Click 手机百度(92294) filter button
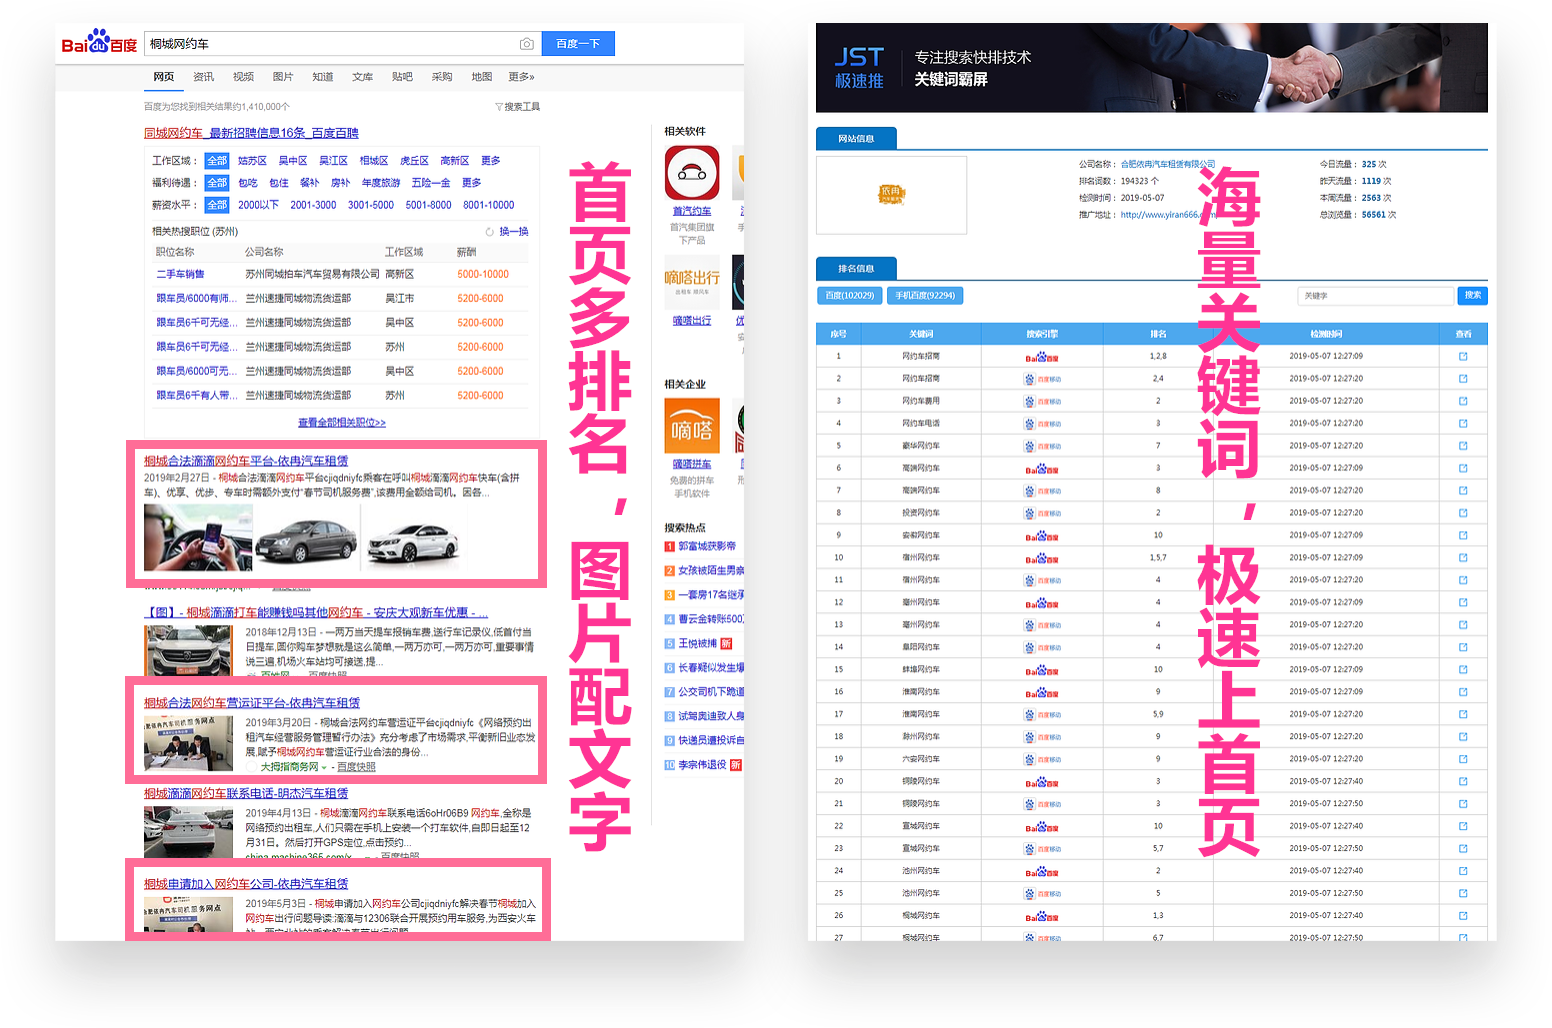The width and height of the screenshot is (1552, 1028). [x=925, y=296]
